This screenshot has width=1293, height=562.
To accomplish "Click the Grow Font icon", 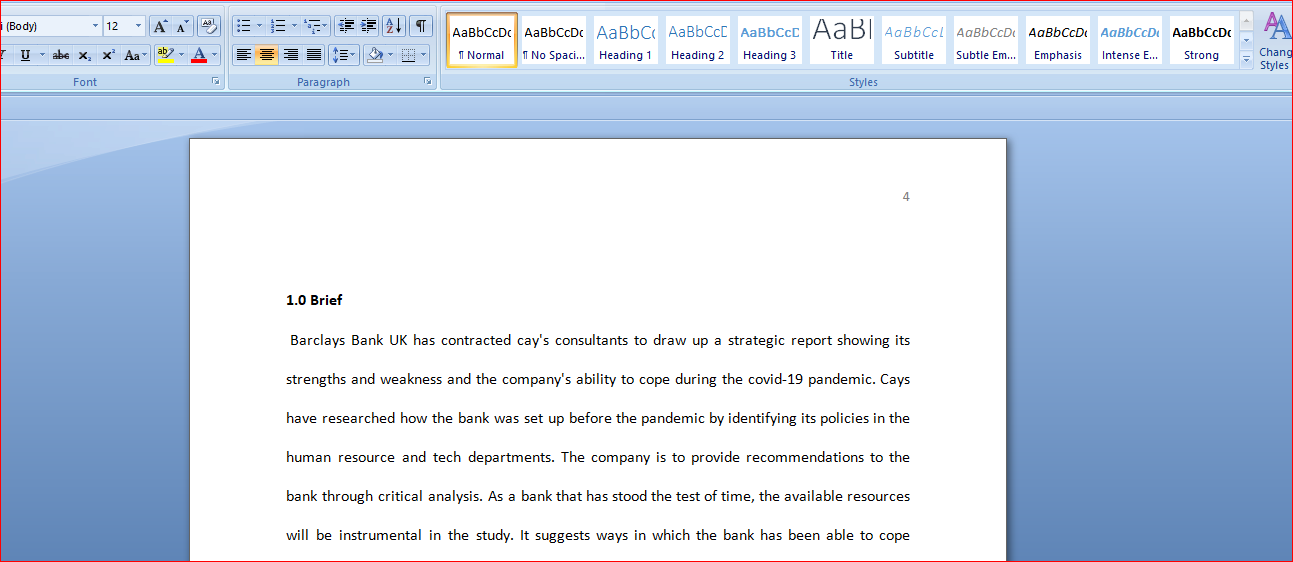I will pos(160,27).
